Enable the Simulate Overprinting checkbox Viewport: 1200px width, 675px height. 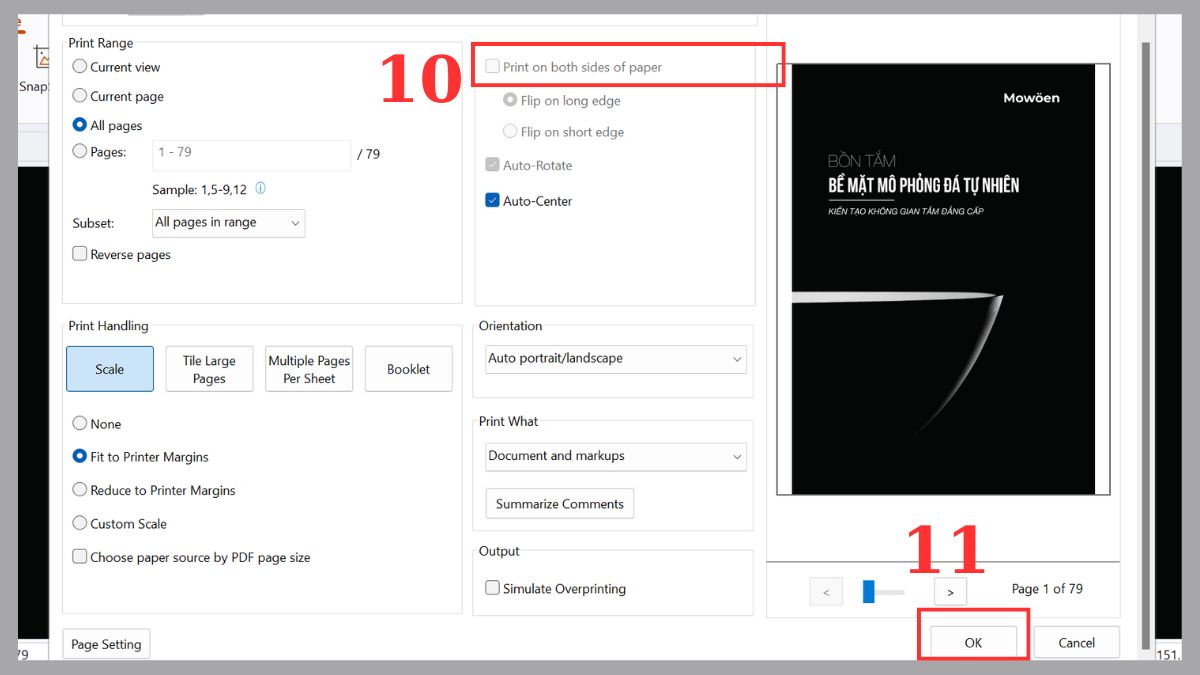(x=492, y=588)
